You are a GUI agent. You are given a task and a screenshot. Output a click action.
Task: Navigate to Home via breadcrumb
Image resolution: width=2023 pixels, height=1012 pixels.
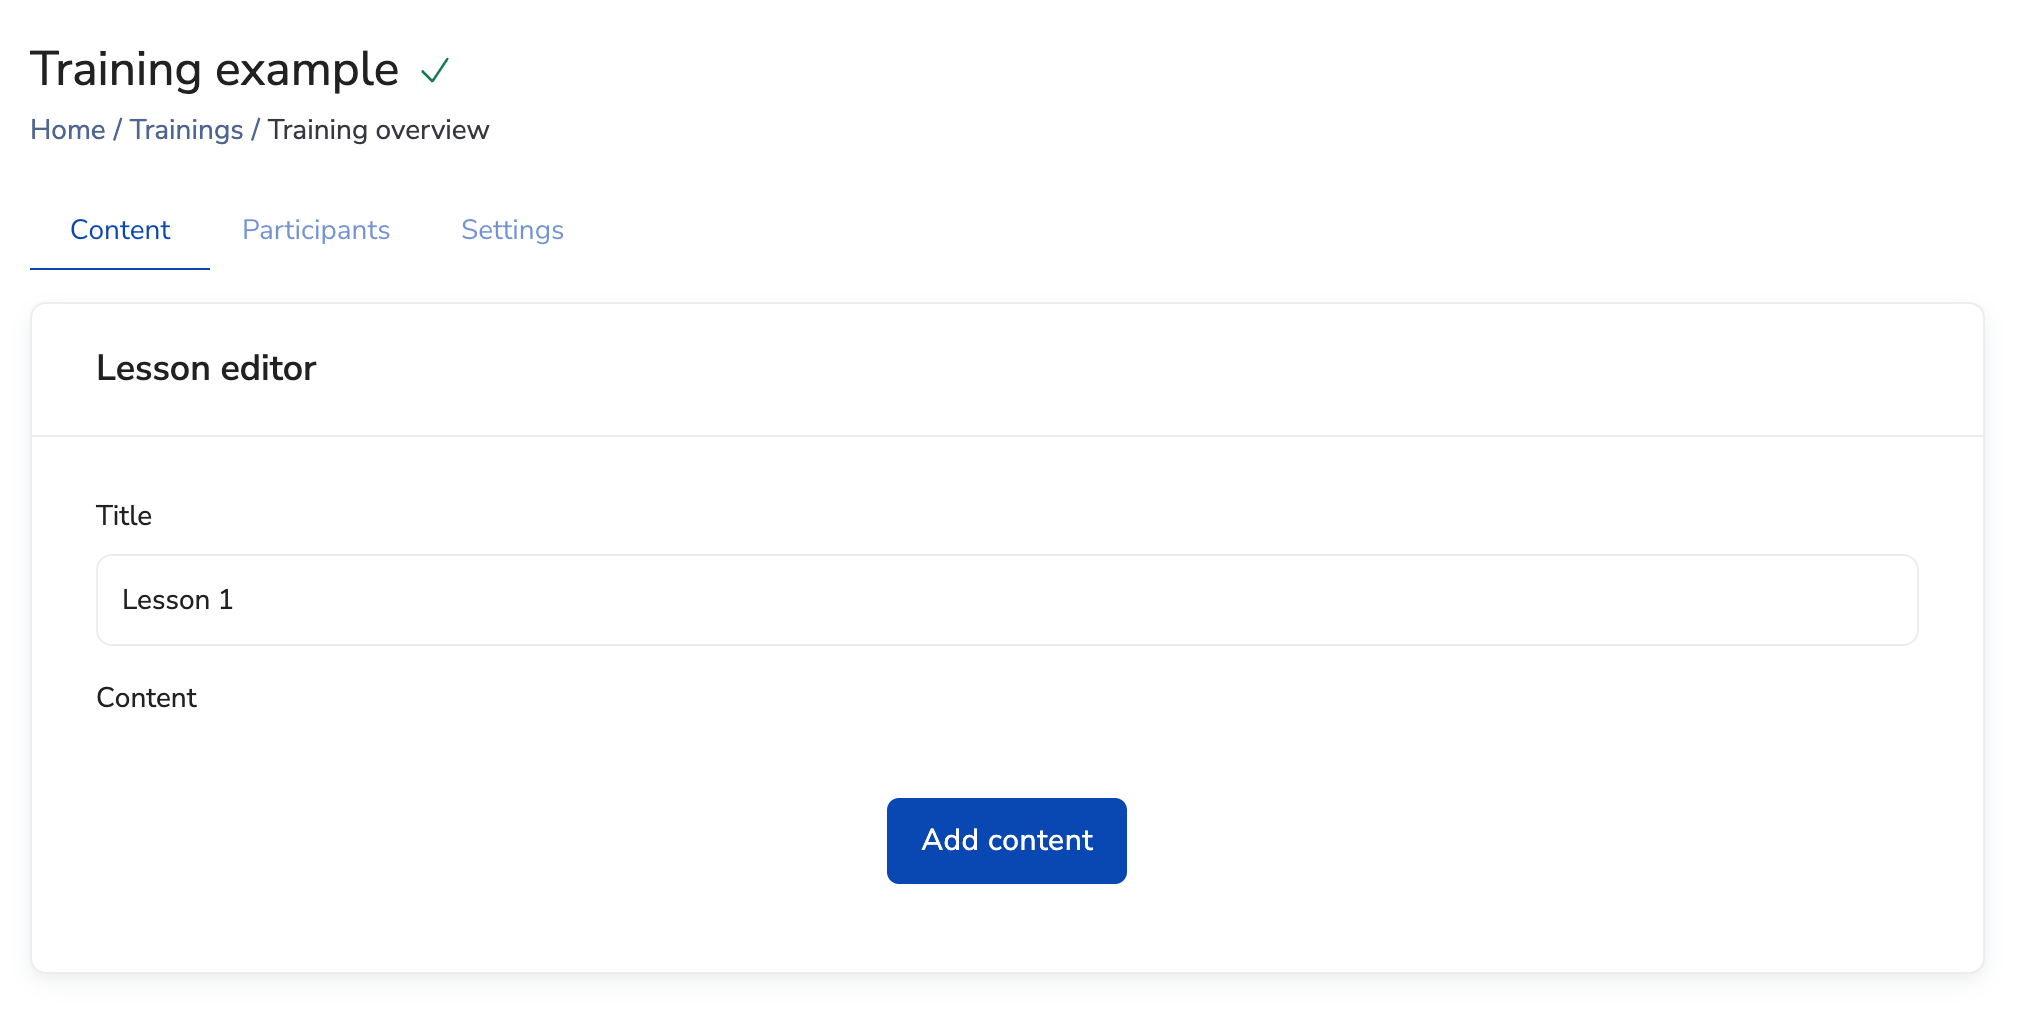point(67,129)
